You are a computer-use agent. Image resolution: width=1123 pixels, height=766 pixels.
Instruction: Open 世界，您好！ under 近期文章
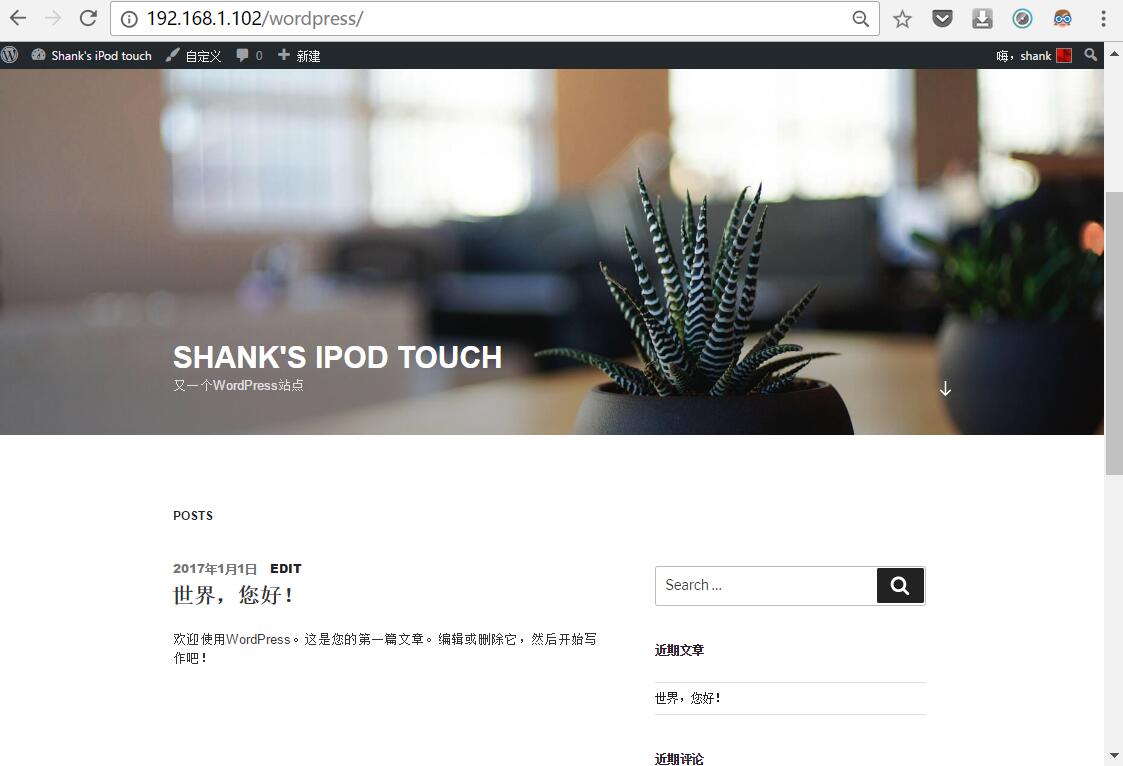click(x=688, y=698)
